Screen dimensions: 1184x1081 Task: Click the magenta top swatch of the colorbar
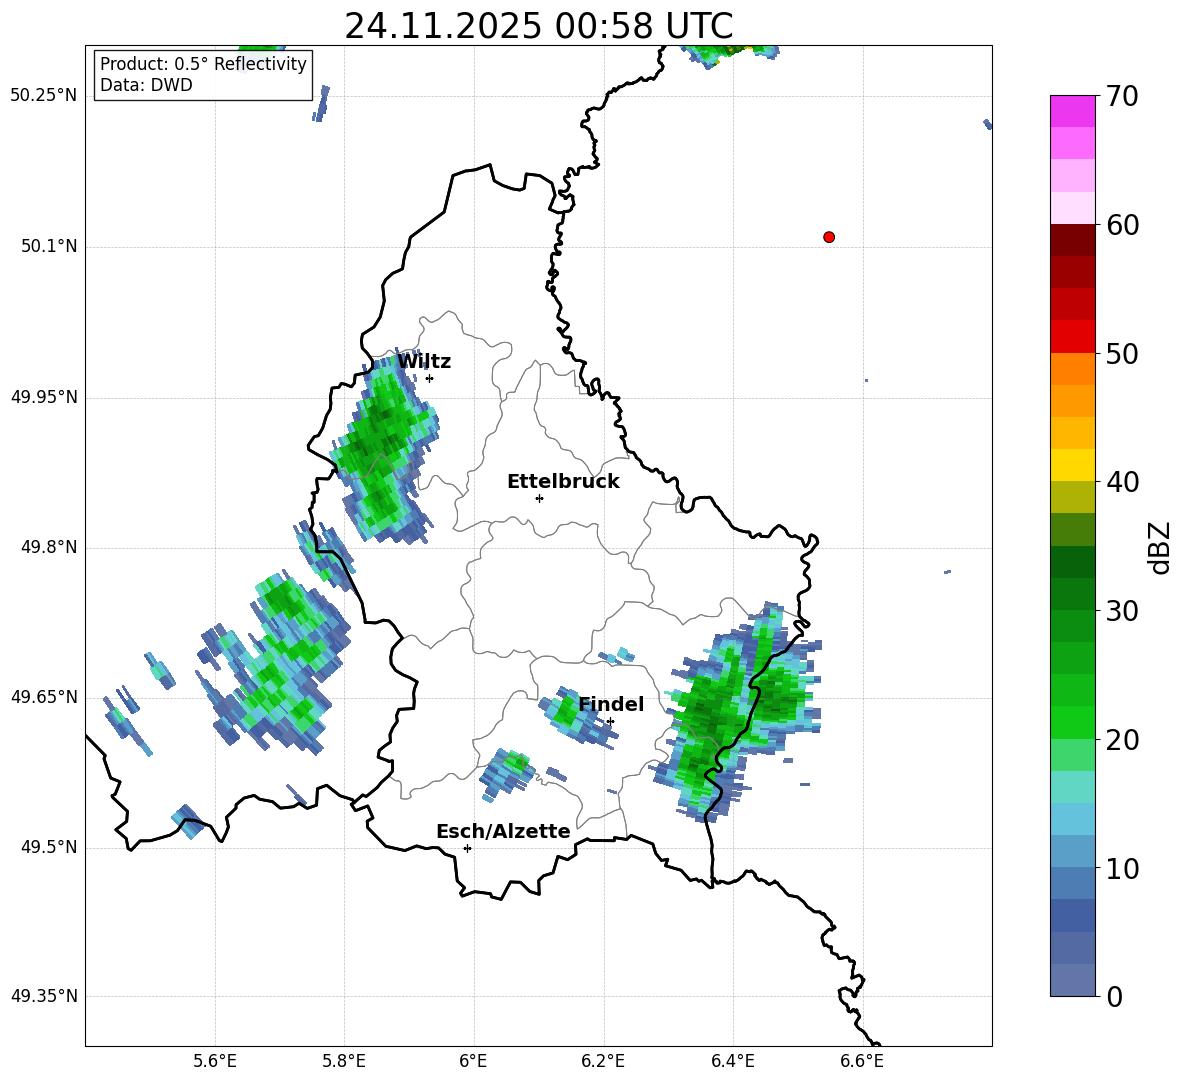point(1072,111)
